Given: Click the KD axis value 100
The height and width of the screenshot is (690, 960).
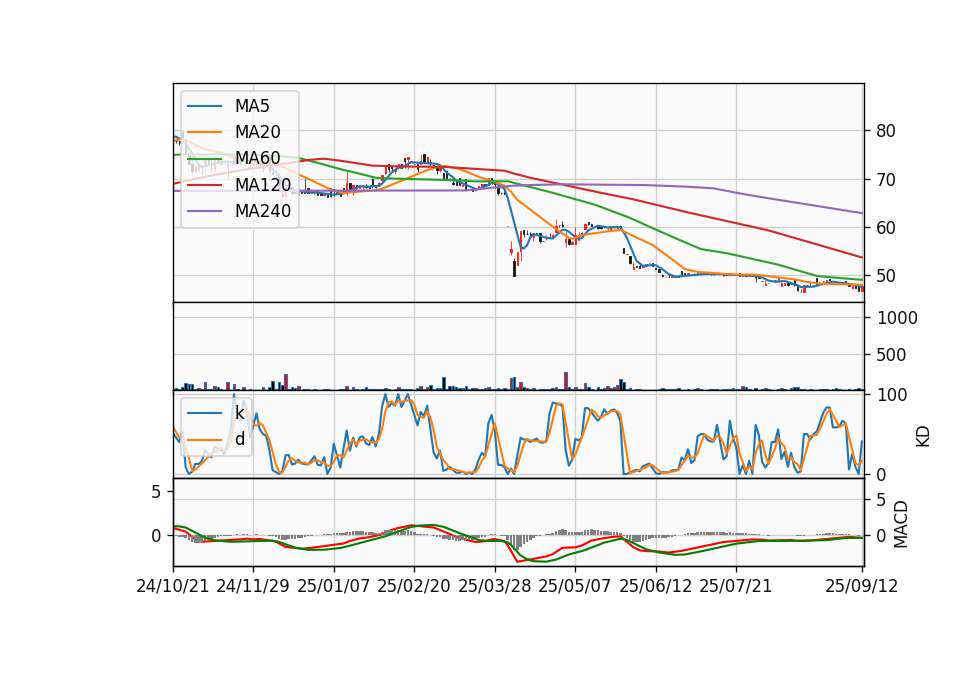Looking at the screenshot, I should click(892, 395).
